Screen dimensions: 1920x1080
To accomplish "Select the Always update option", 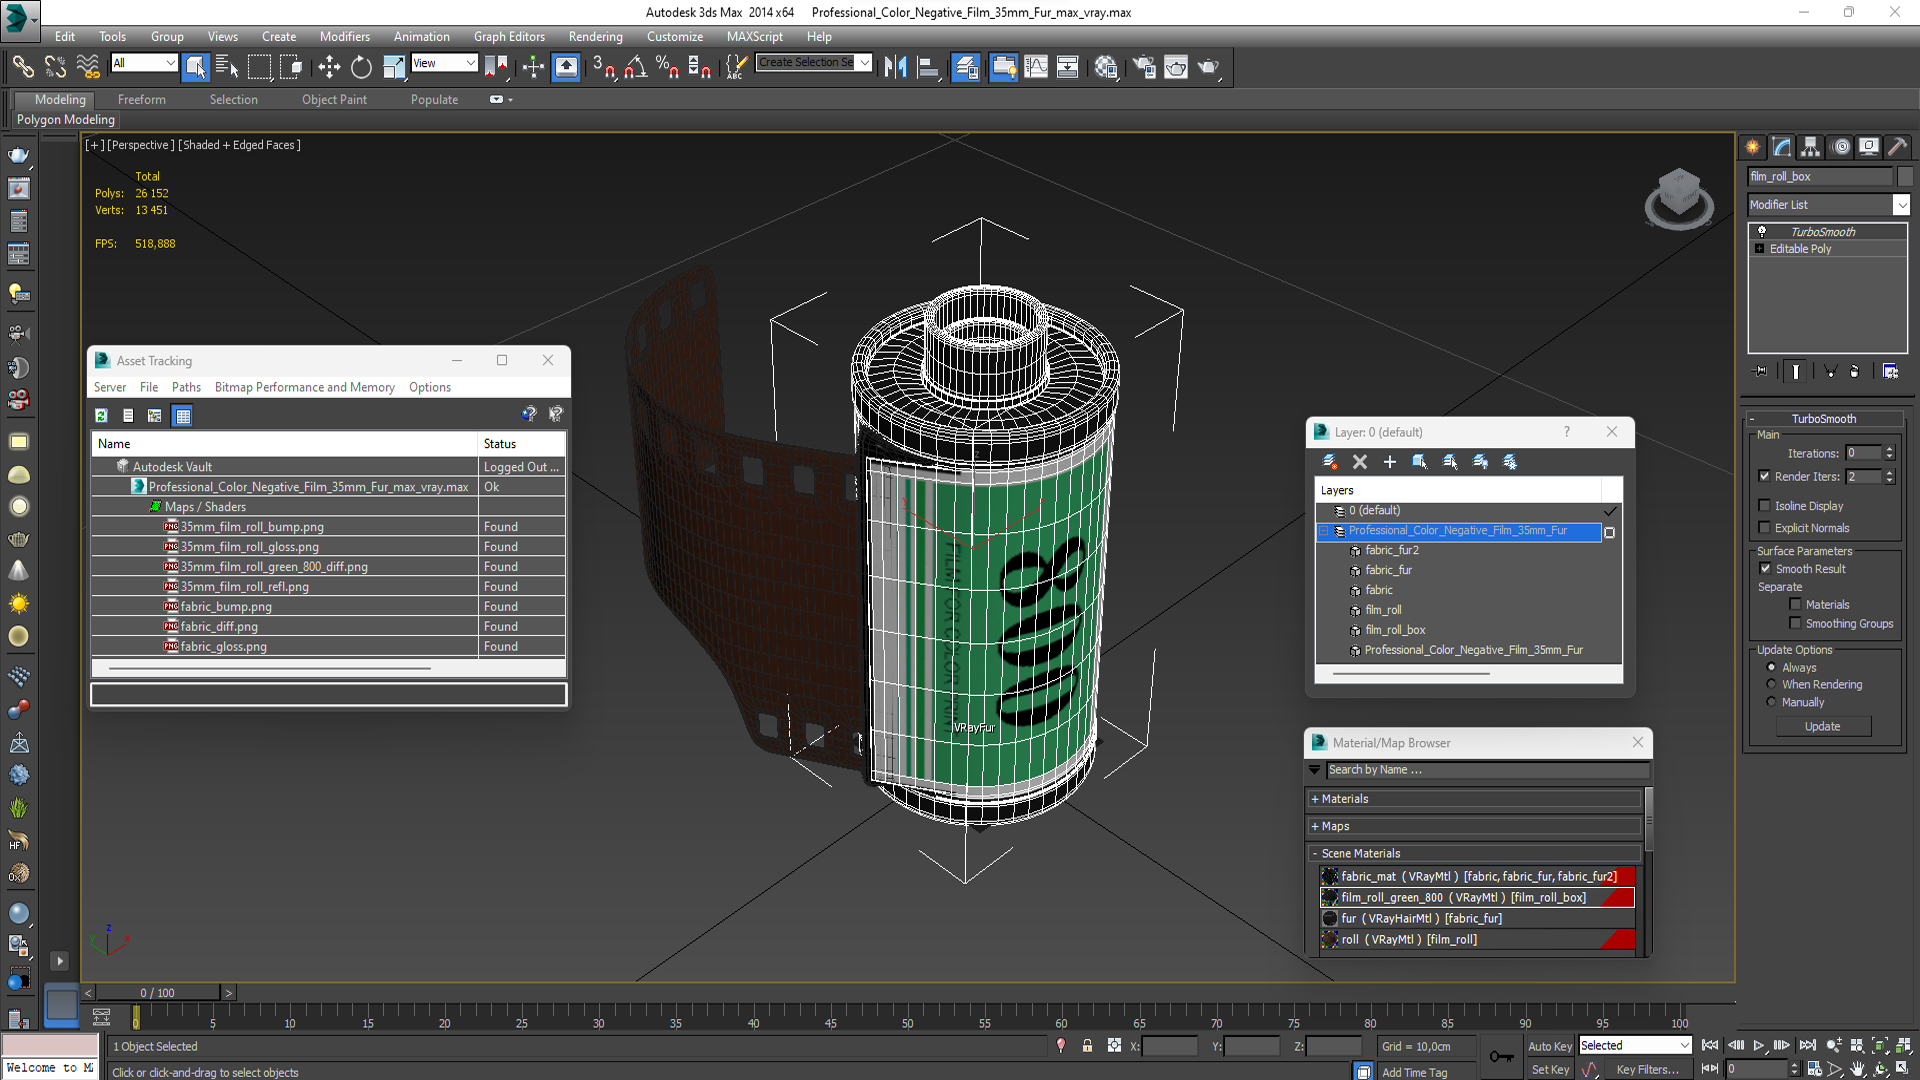I will pos(1771,668).
